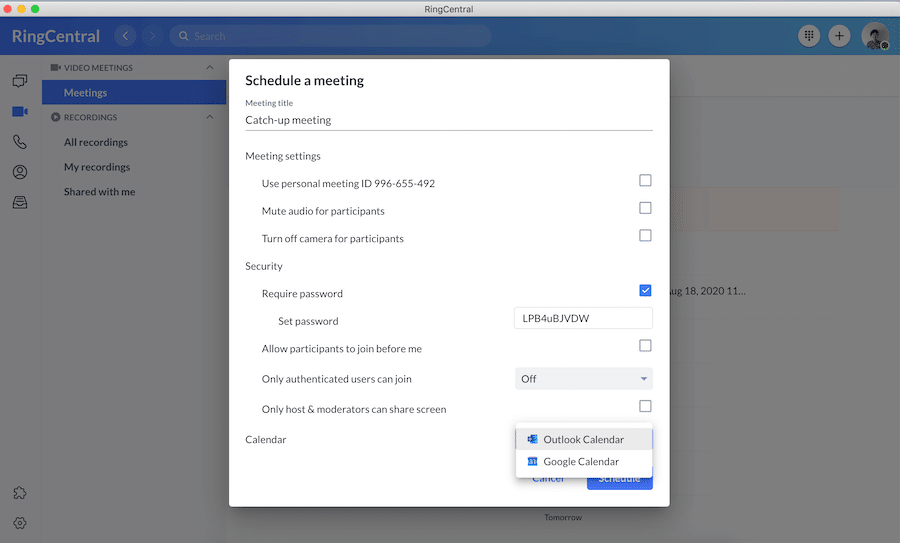Open the Apps puzzle-piece icon

pyautogui.click(x=20, y=493)
